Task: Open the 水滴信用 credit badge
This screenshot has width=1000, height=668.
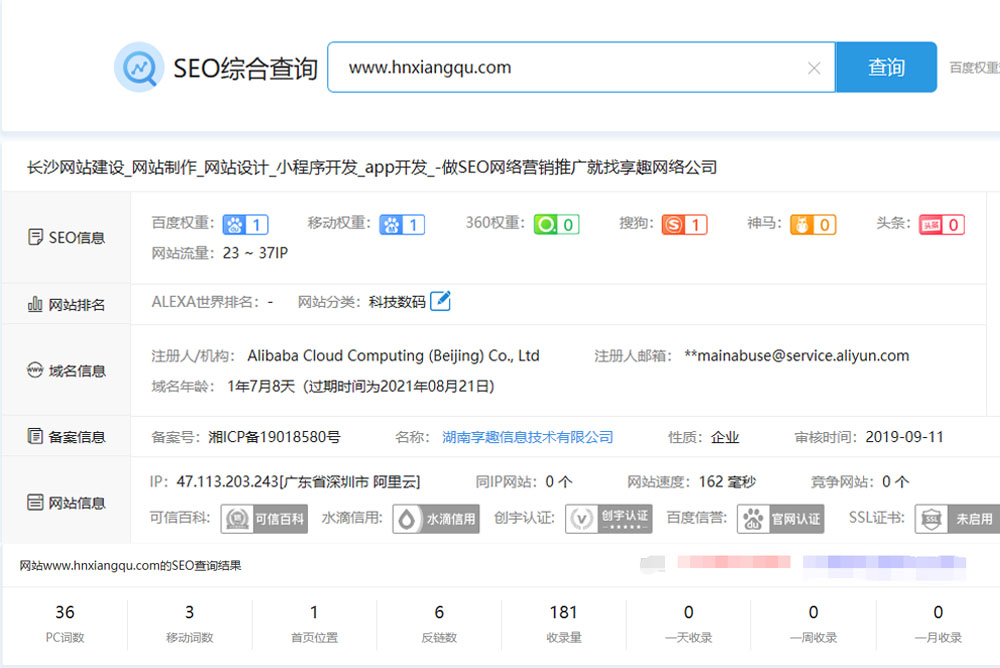Action: point(436,519)
